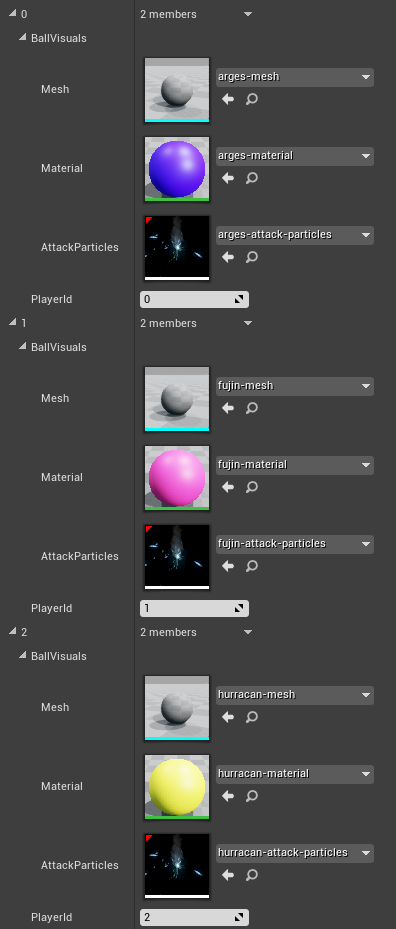The height and width of the screenshot is (929, 396).
Task: Select the yellow hurracan-material thumbnail
Action: (x=177, y=787)
